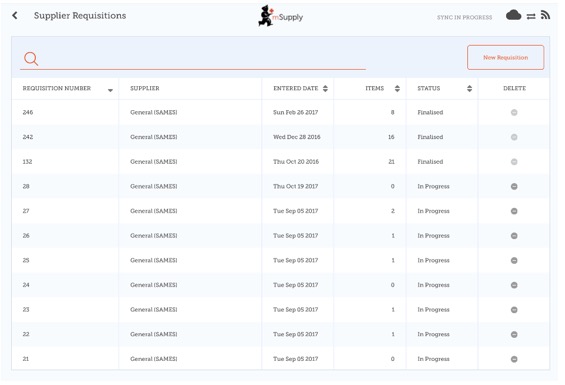Image resolution: width=565 pixels, height=385 pixels.
Task: Delete requisition 242
Action: pyautogui.click(x=514, y=137)
